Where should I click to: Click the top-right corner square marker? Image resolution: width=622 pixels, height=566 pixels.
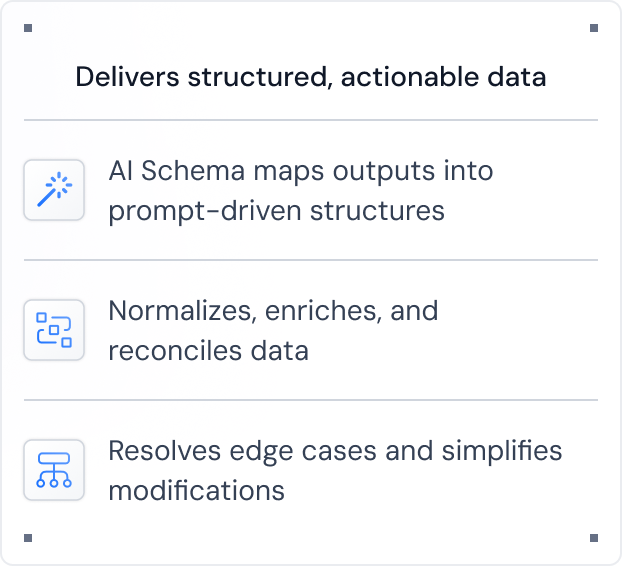[x=594, y=28]
